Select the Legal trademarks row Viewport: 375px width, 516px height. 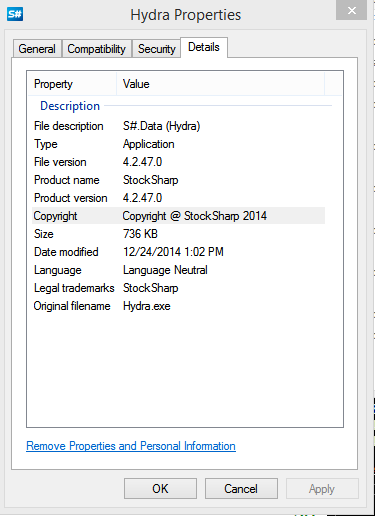click(178, 288)
